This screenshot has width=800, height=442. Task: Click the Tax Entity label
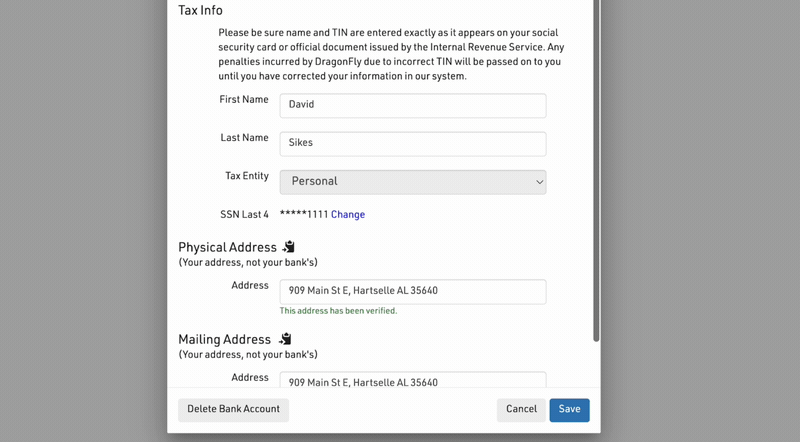coord(246,176)
